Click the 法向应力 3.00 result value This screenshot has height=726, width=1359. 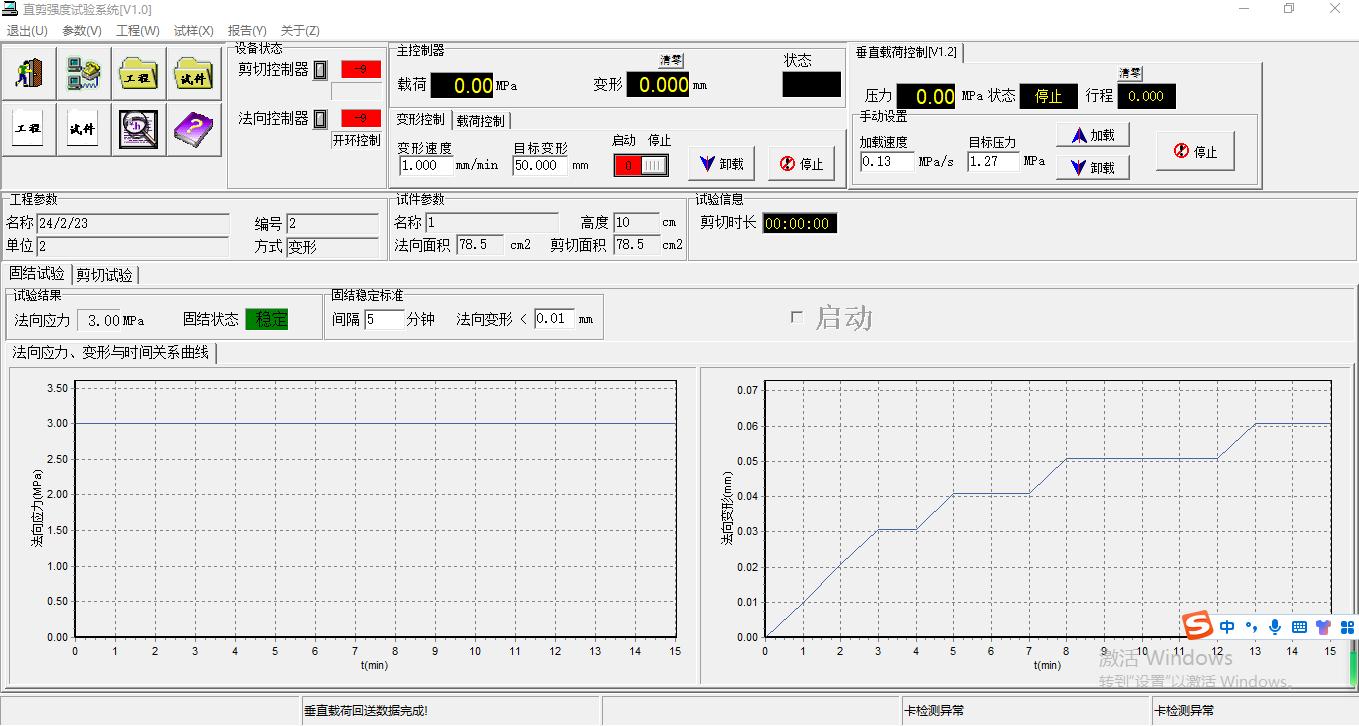point(99,320)
